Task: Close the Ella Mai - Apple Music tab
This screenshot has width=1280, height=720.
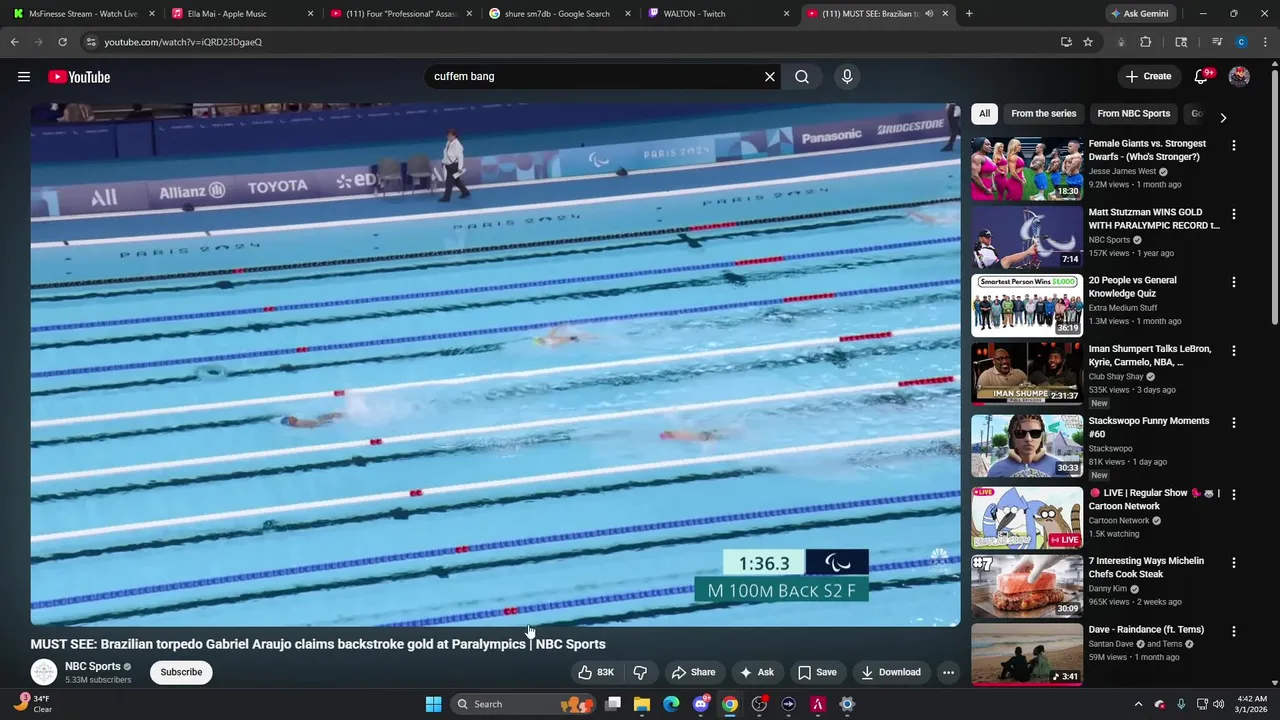Action: click(310, 14)
